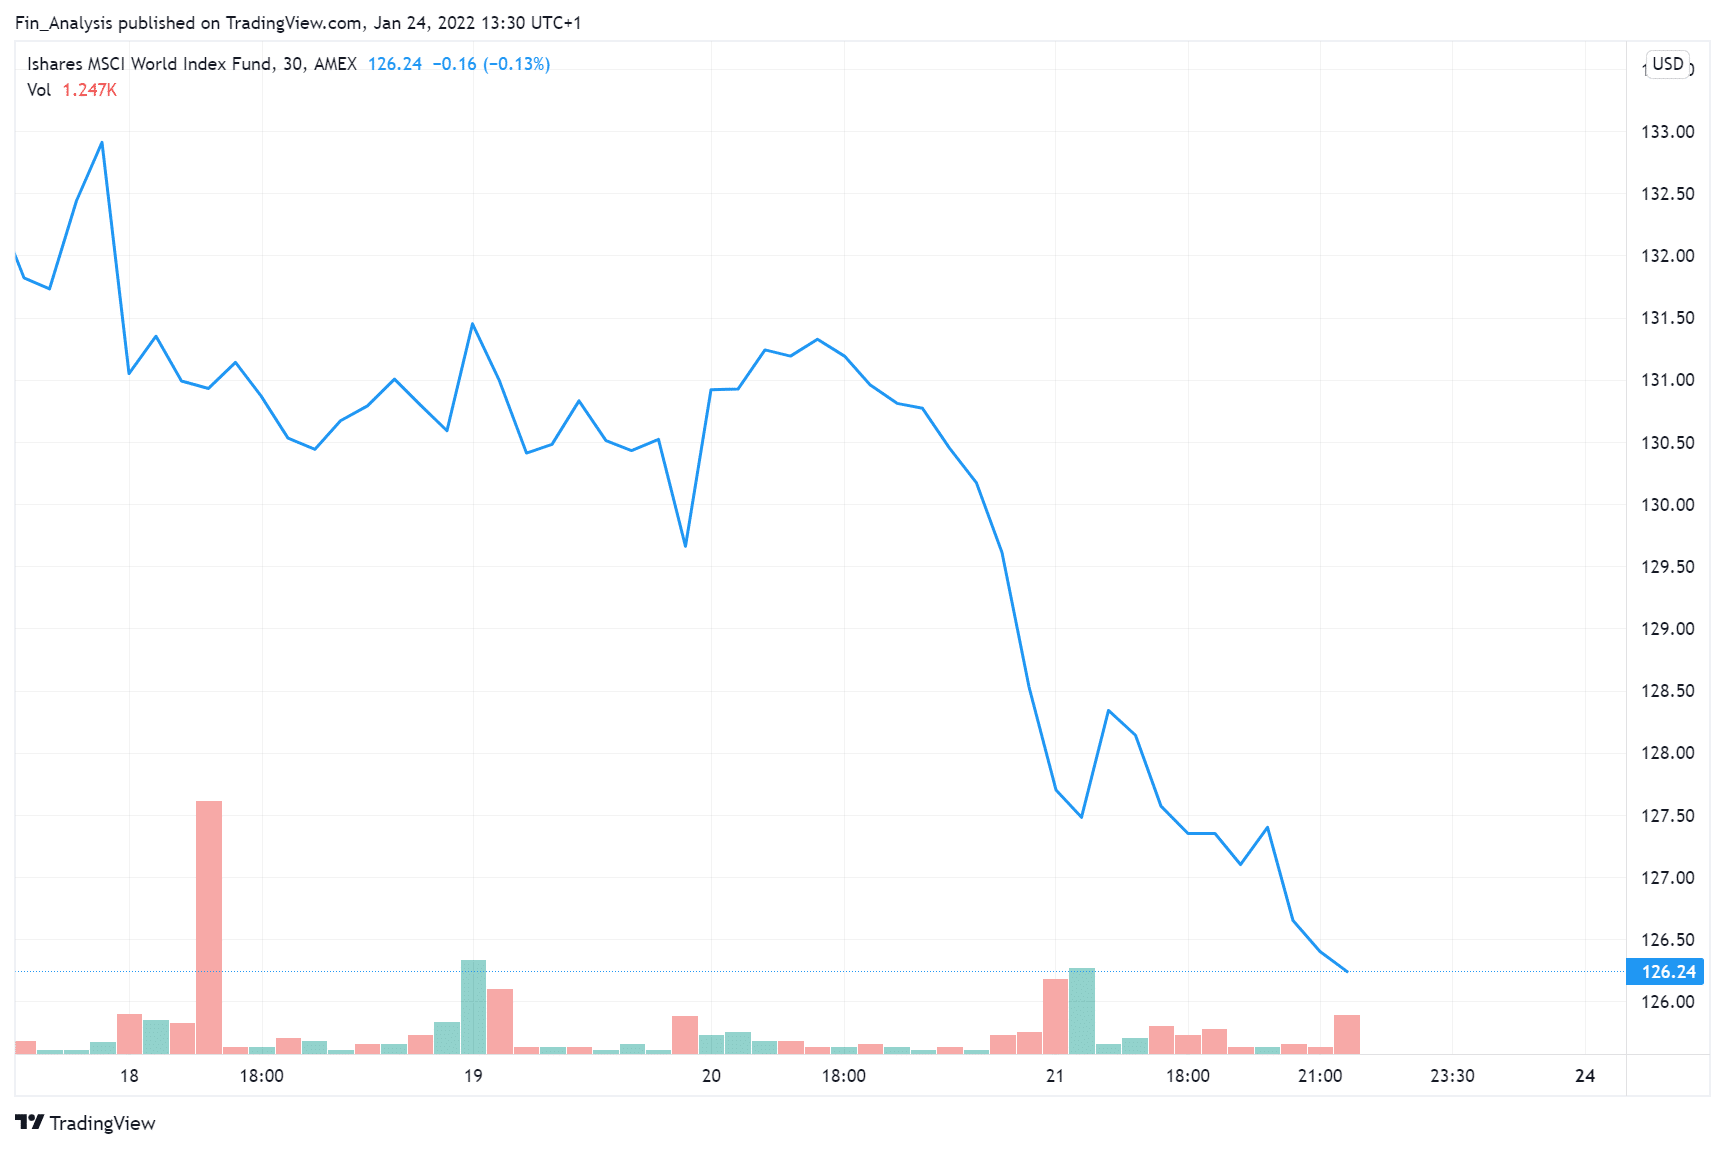This screenshot has width=1725, height=1149.
Task: Open the USD currency selector
Action: [x=1667, y=64]
